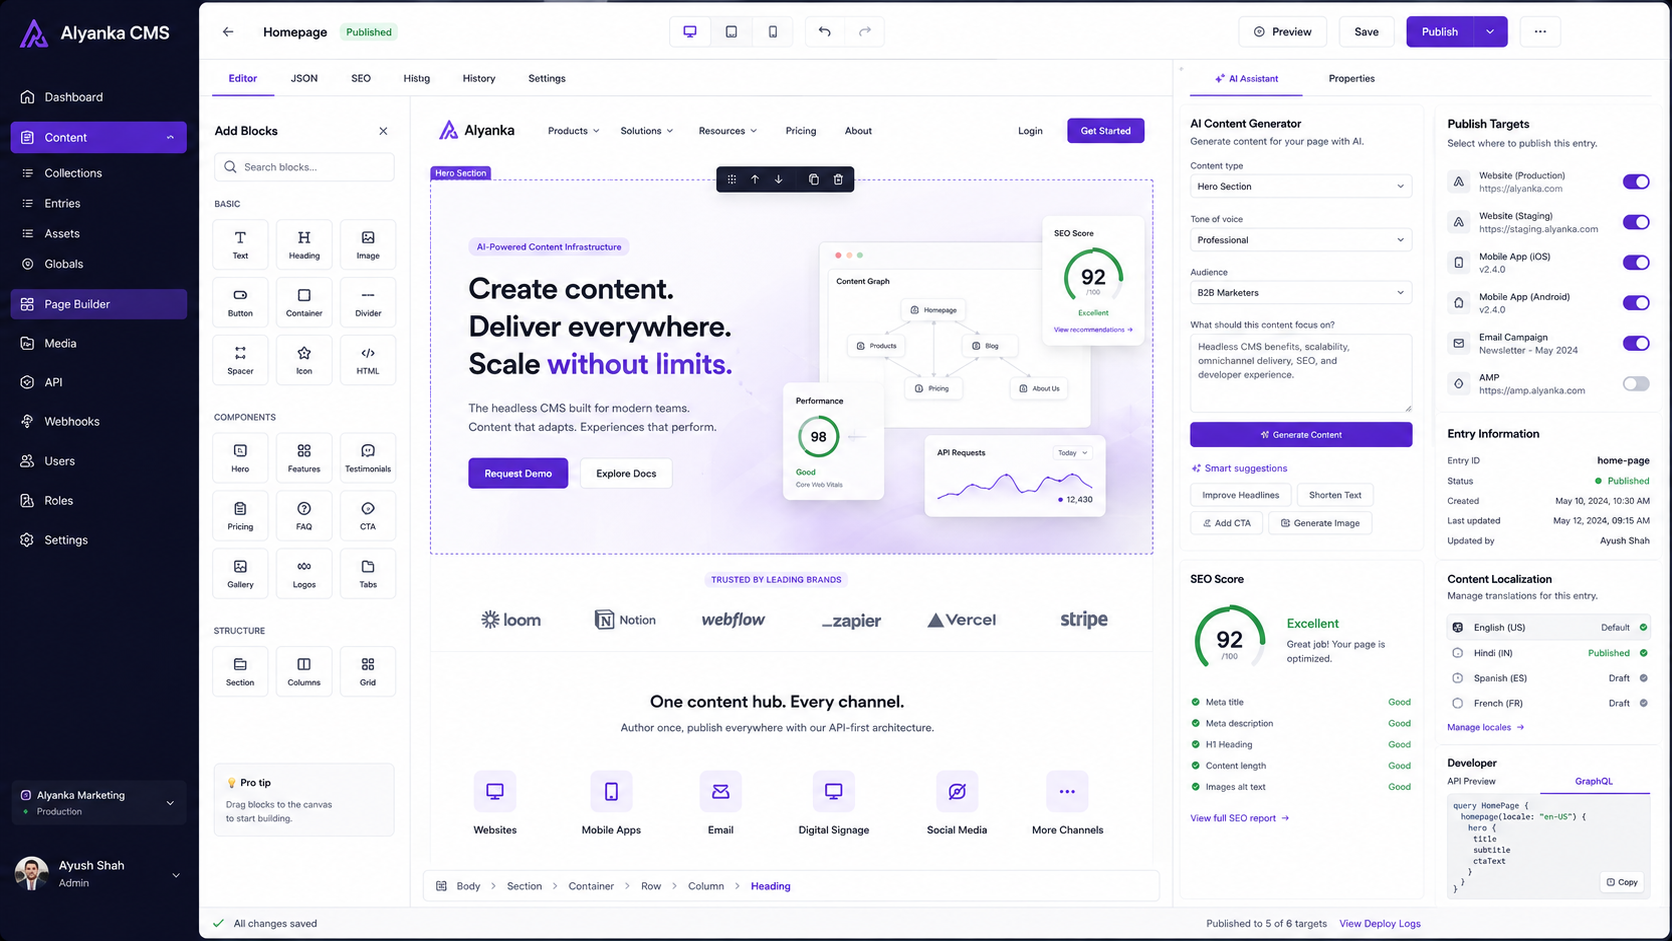1672x941 pixels.
Task: Insert the Hero component
Action: [x=240, y=458]
